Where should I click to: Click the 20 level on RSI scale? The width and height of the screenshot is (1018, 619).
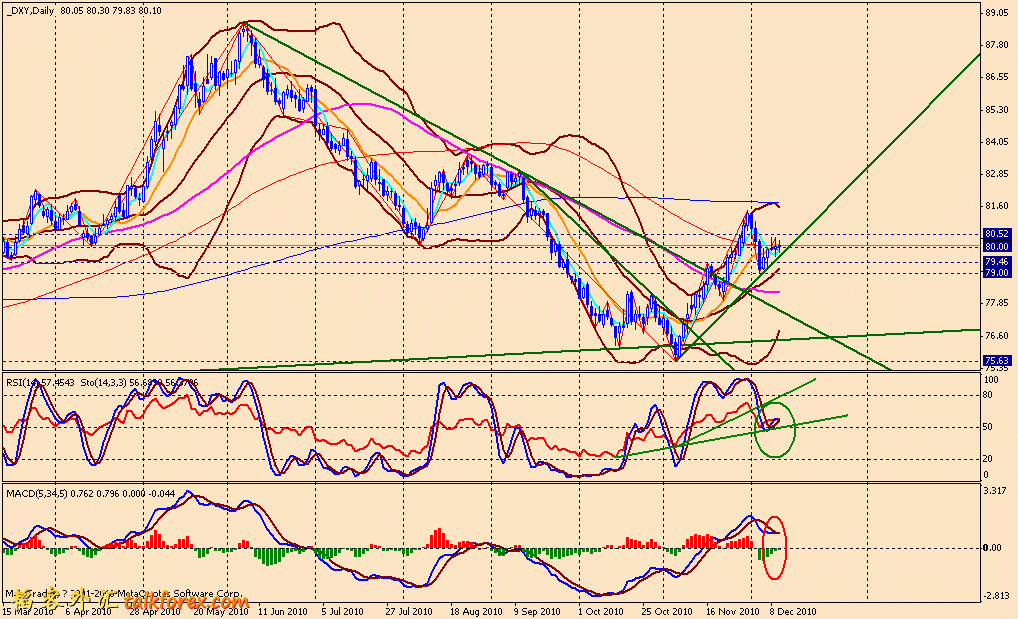(988, 459)
